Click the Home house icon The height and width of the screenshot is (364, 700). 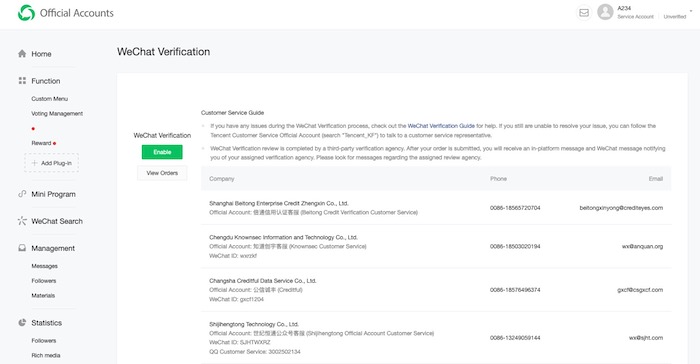pos(22,54)
